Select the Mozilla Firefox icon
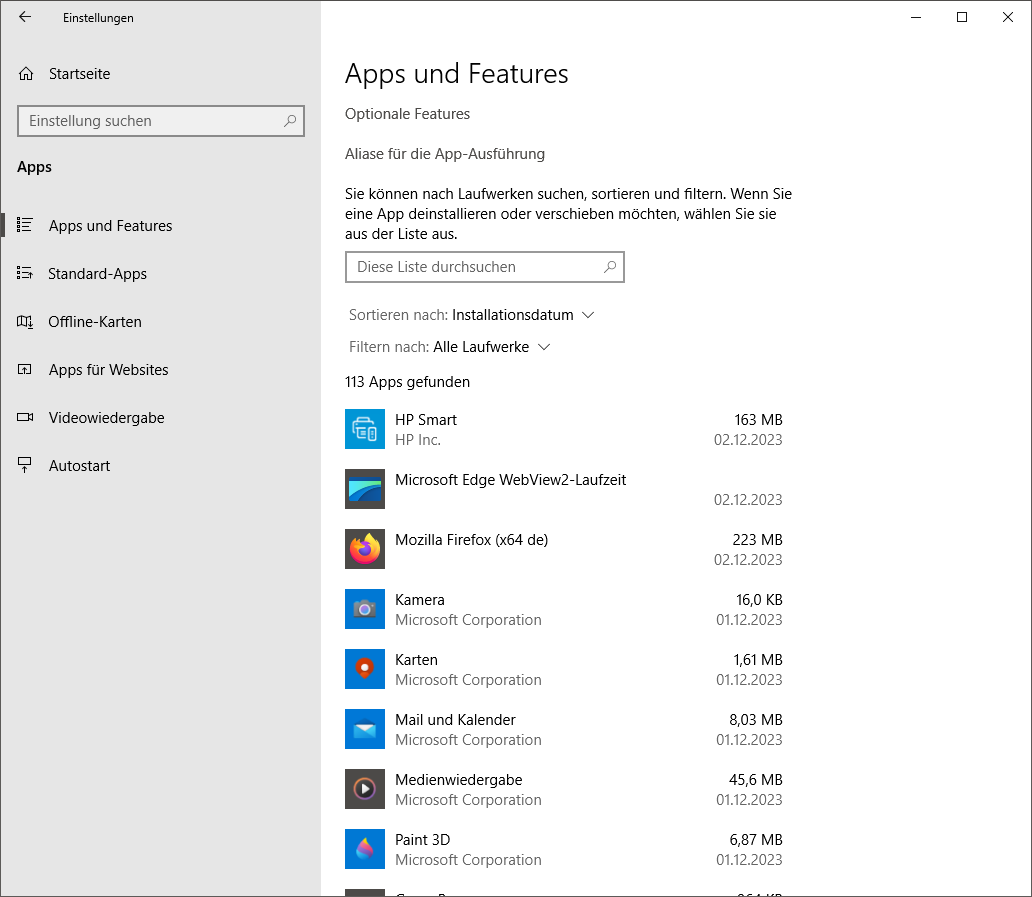Screen dimensions: 1032x897 [x=365, y=549]
